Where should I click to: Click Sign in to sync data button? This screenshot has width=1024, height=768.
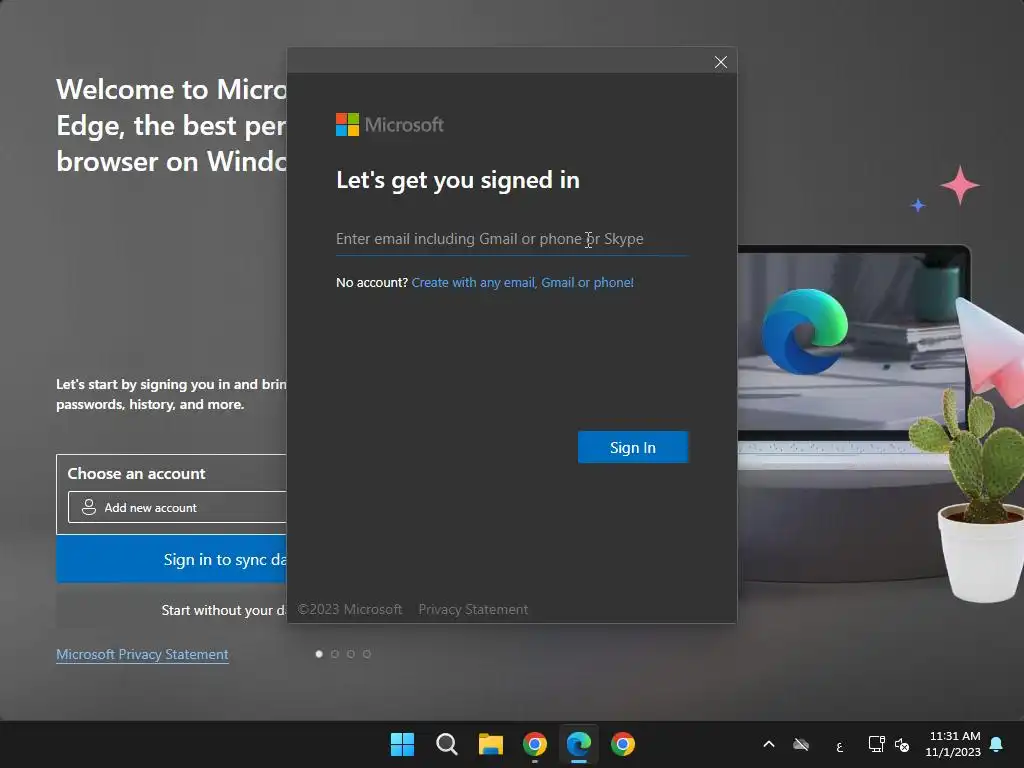(171, 560)
